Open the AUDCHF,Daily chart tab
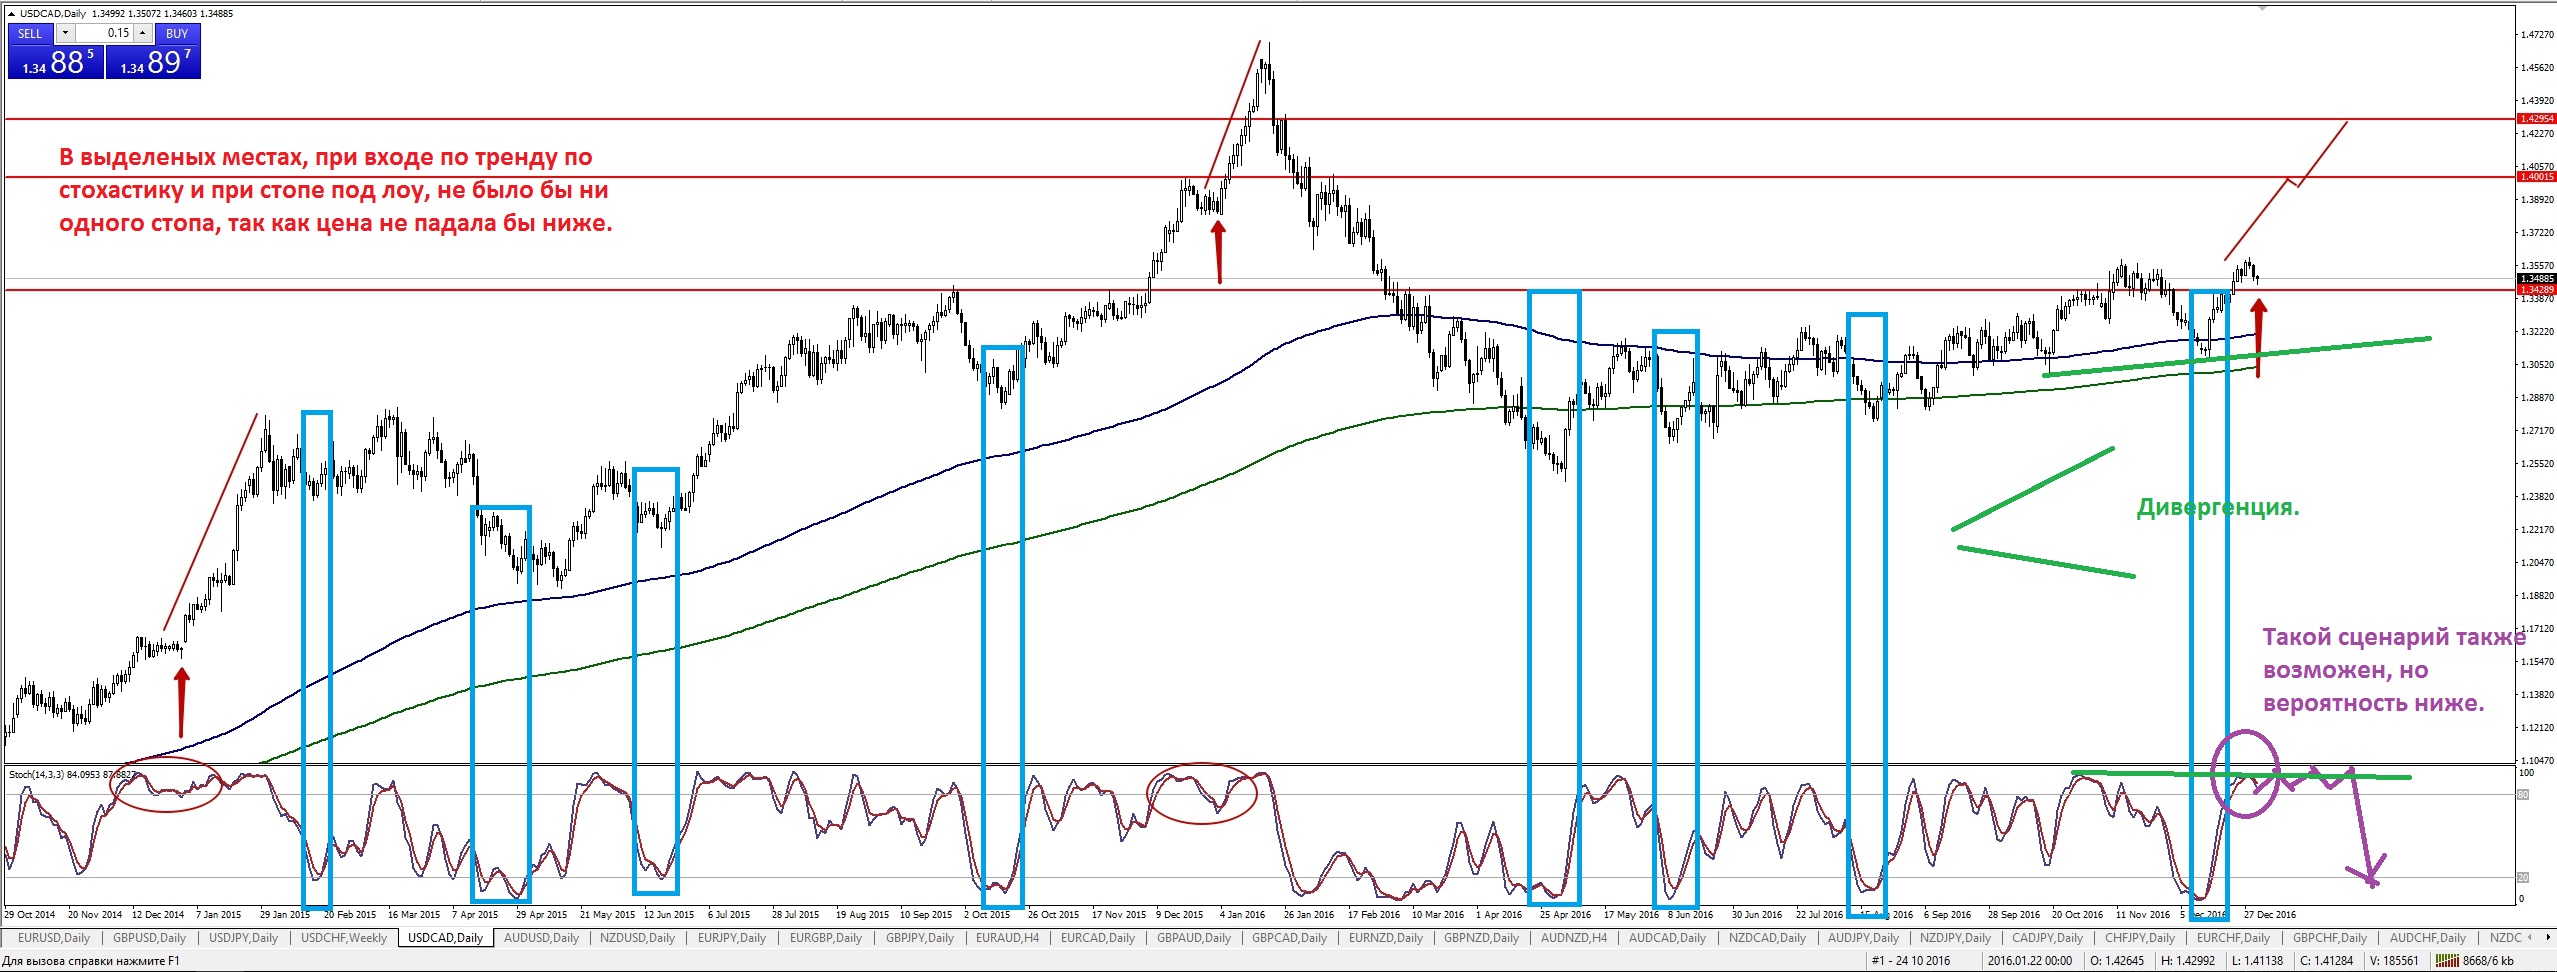The width and height of the screenshot is (2557, 972). [2427, 938]
